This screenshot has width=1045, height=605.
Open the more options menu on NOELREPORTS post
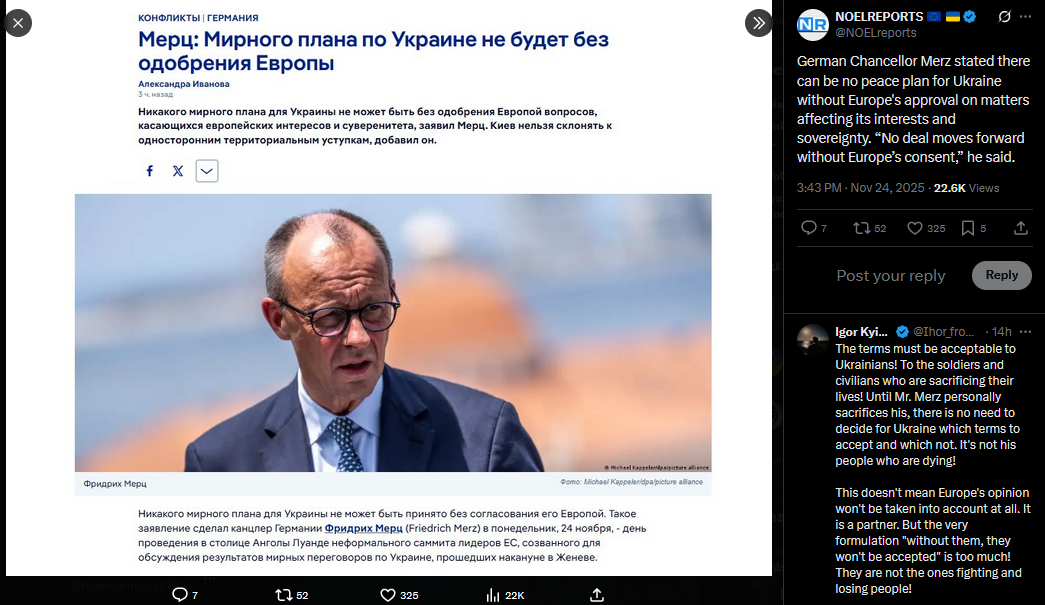1026,17
